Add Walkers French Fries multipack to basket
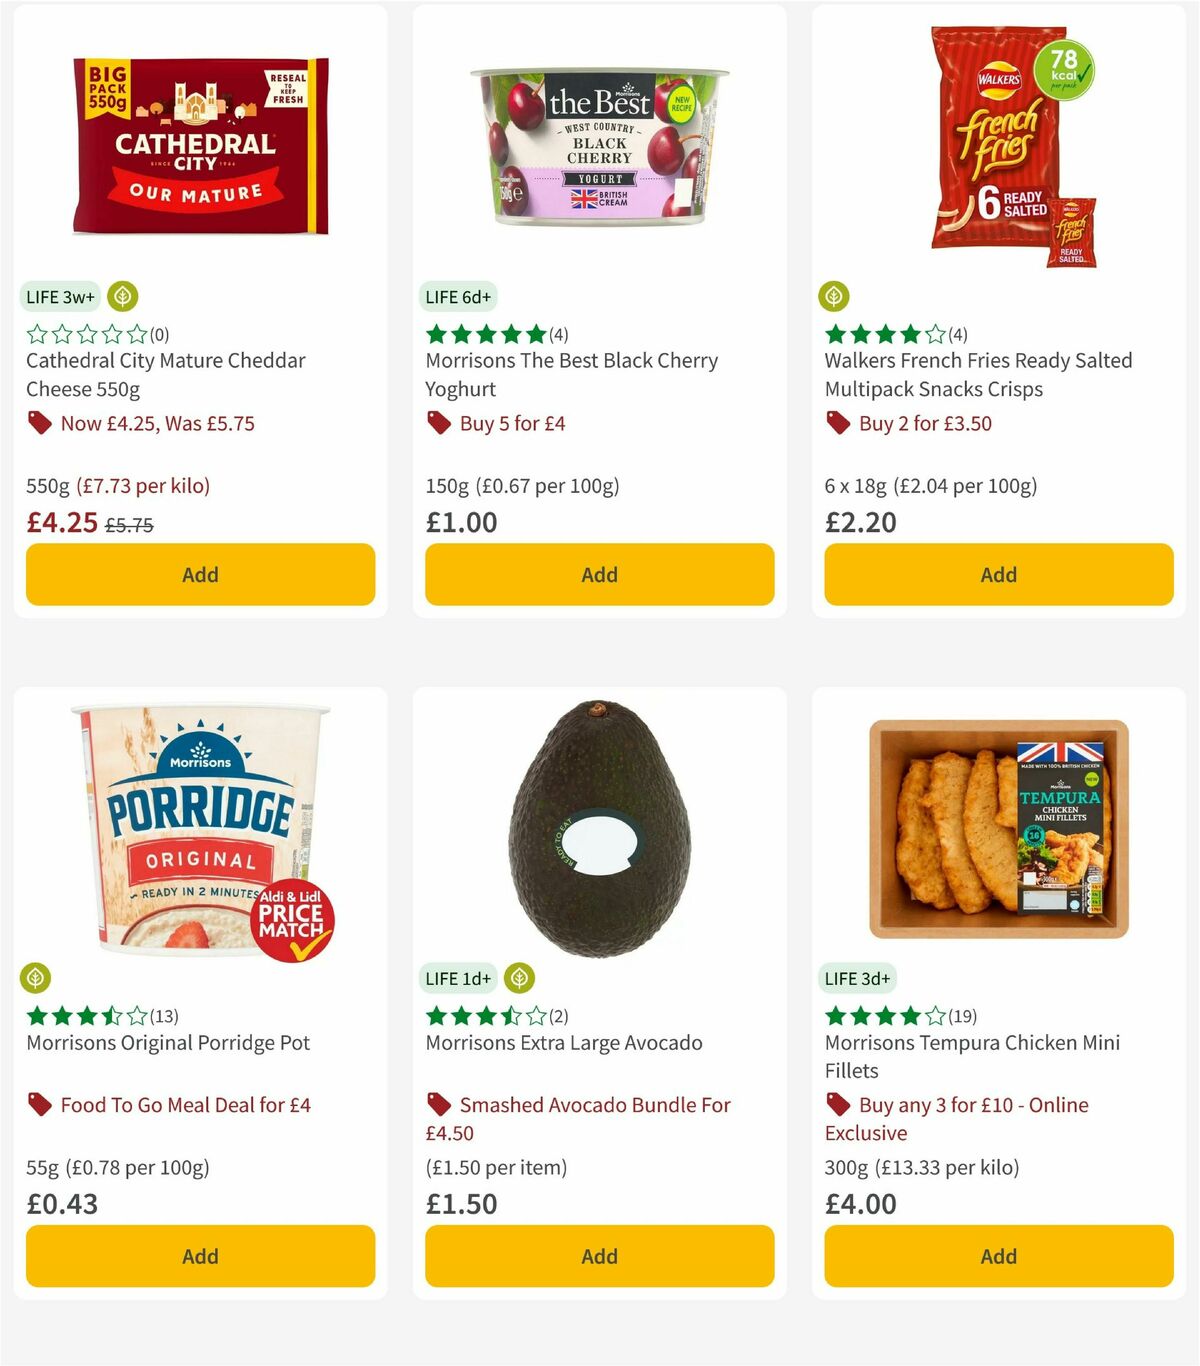 coord(997,575)
